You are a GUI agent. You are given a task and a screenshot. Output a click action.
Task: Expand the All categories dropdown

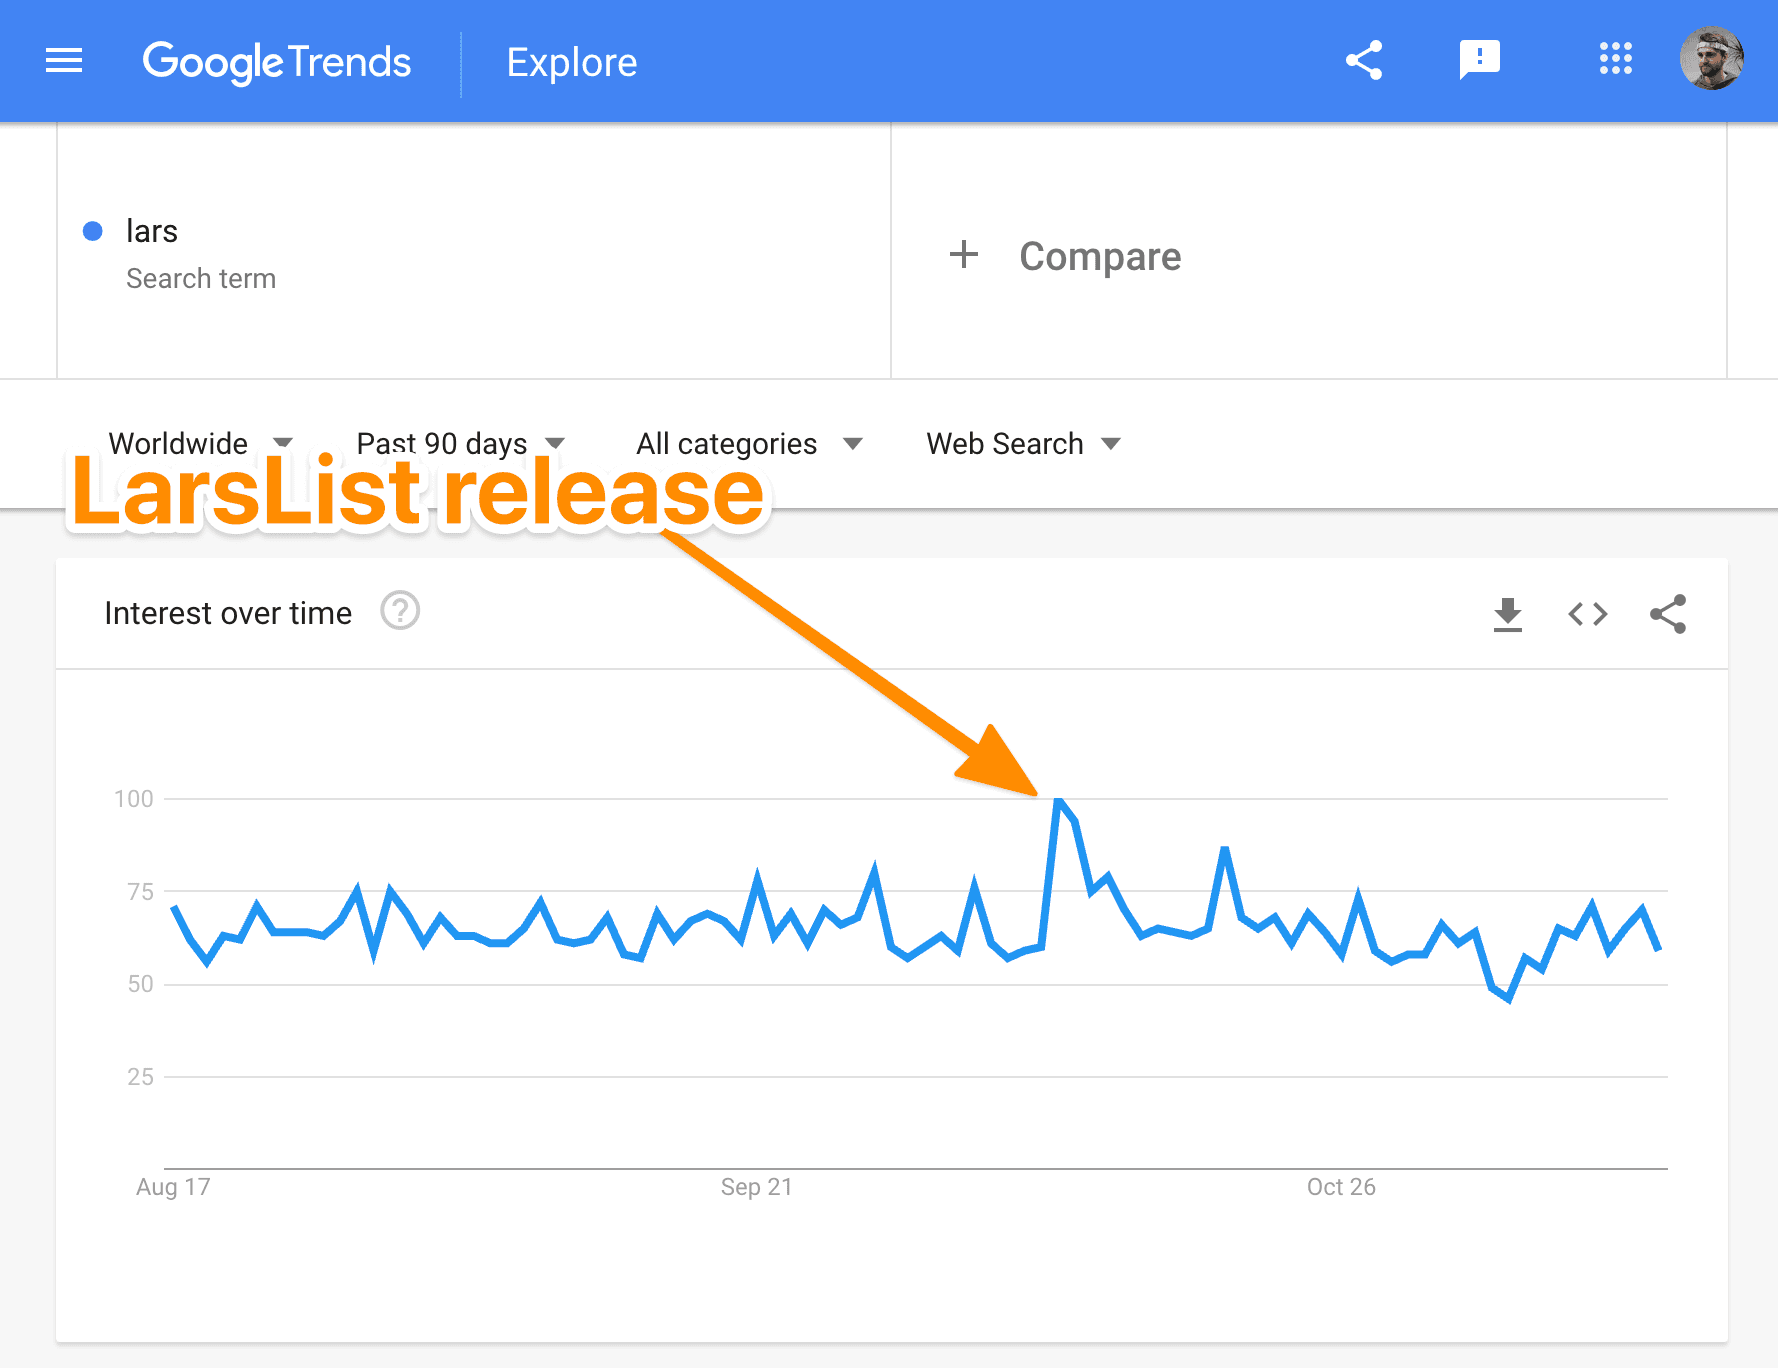coord(749,443)
